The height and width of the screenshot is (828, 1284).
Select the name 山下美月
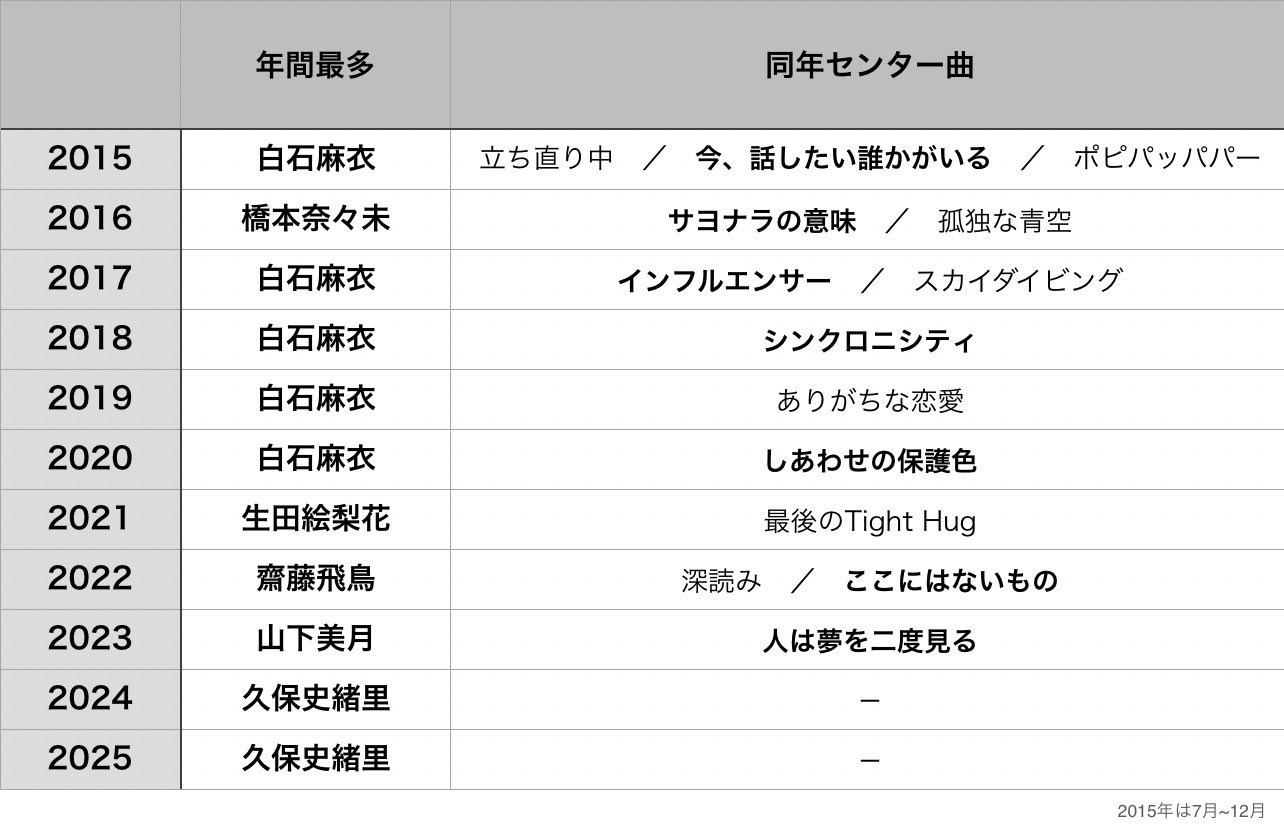click(315, 639)
